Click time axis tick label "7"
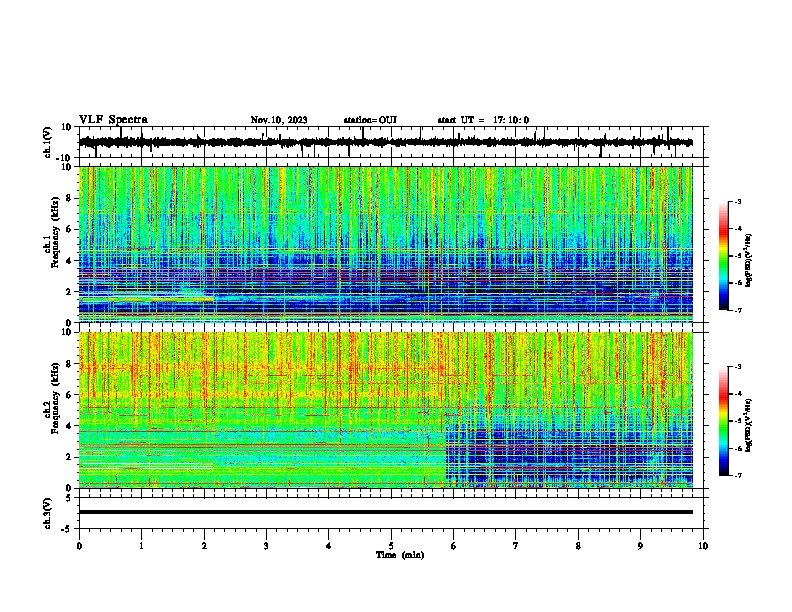The width and height of the screenshot is (792, 612). click(x=516, y=546)
